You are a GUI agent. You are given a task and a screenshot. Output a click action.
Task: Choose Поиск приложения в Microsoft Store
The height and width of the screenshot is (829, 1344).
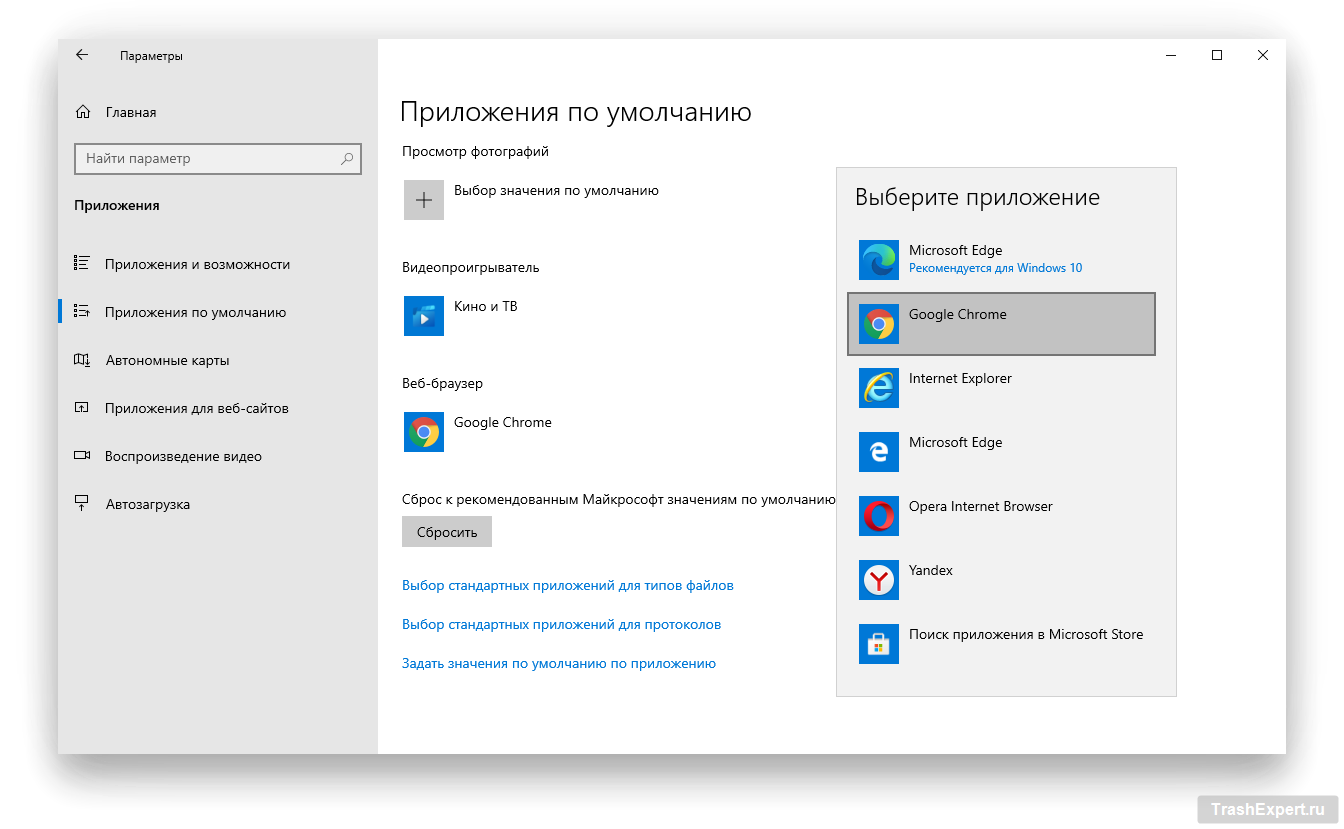point(1026,634)
